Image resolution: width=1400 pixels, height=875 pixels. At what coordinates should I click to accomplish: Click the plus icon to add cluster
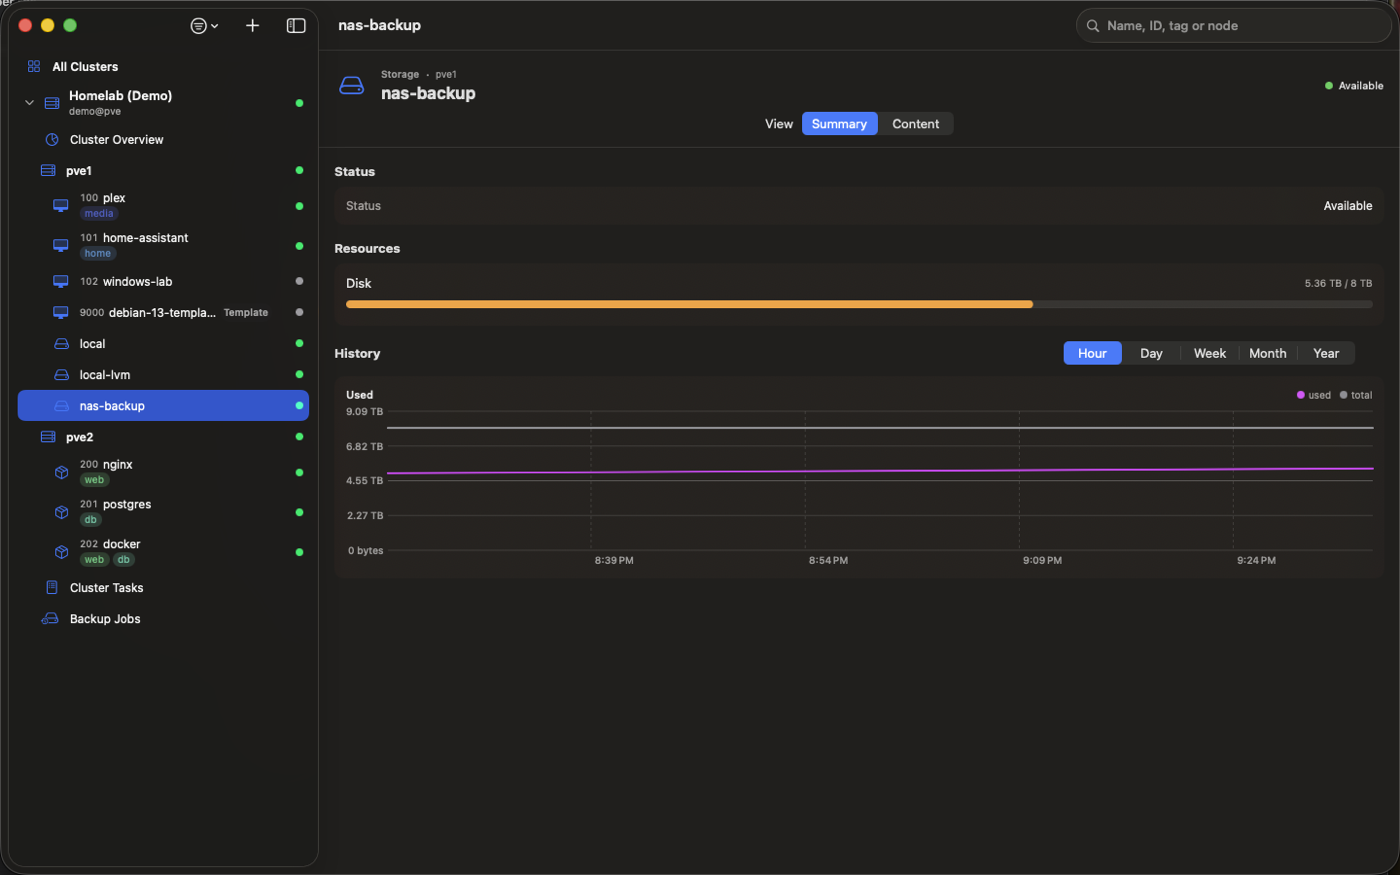click(253, 26)
